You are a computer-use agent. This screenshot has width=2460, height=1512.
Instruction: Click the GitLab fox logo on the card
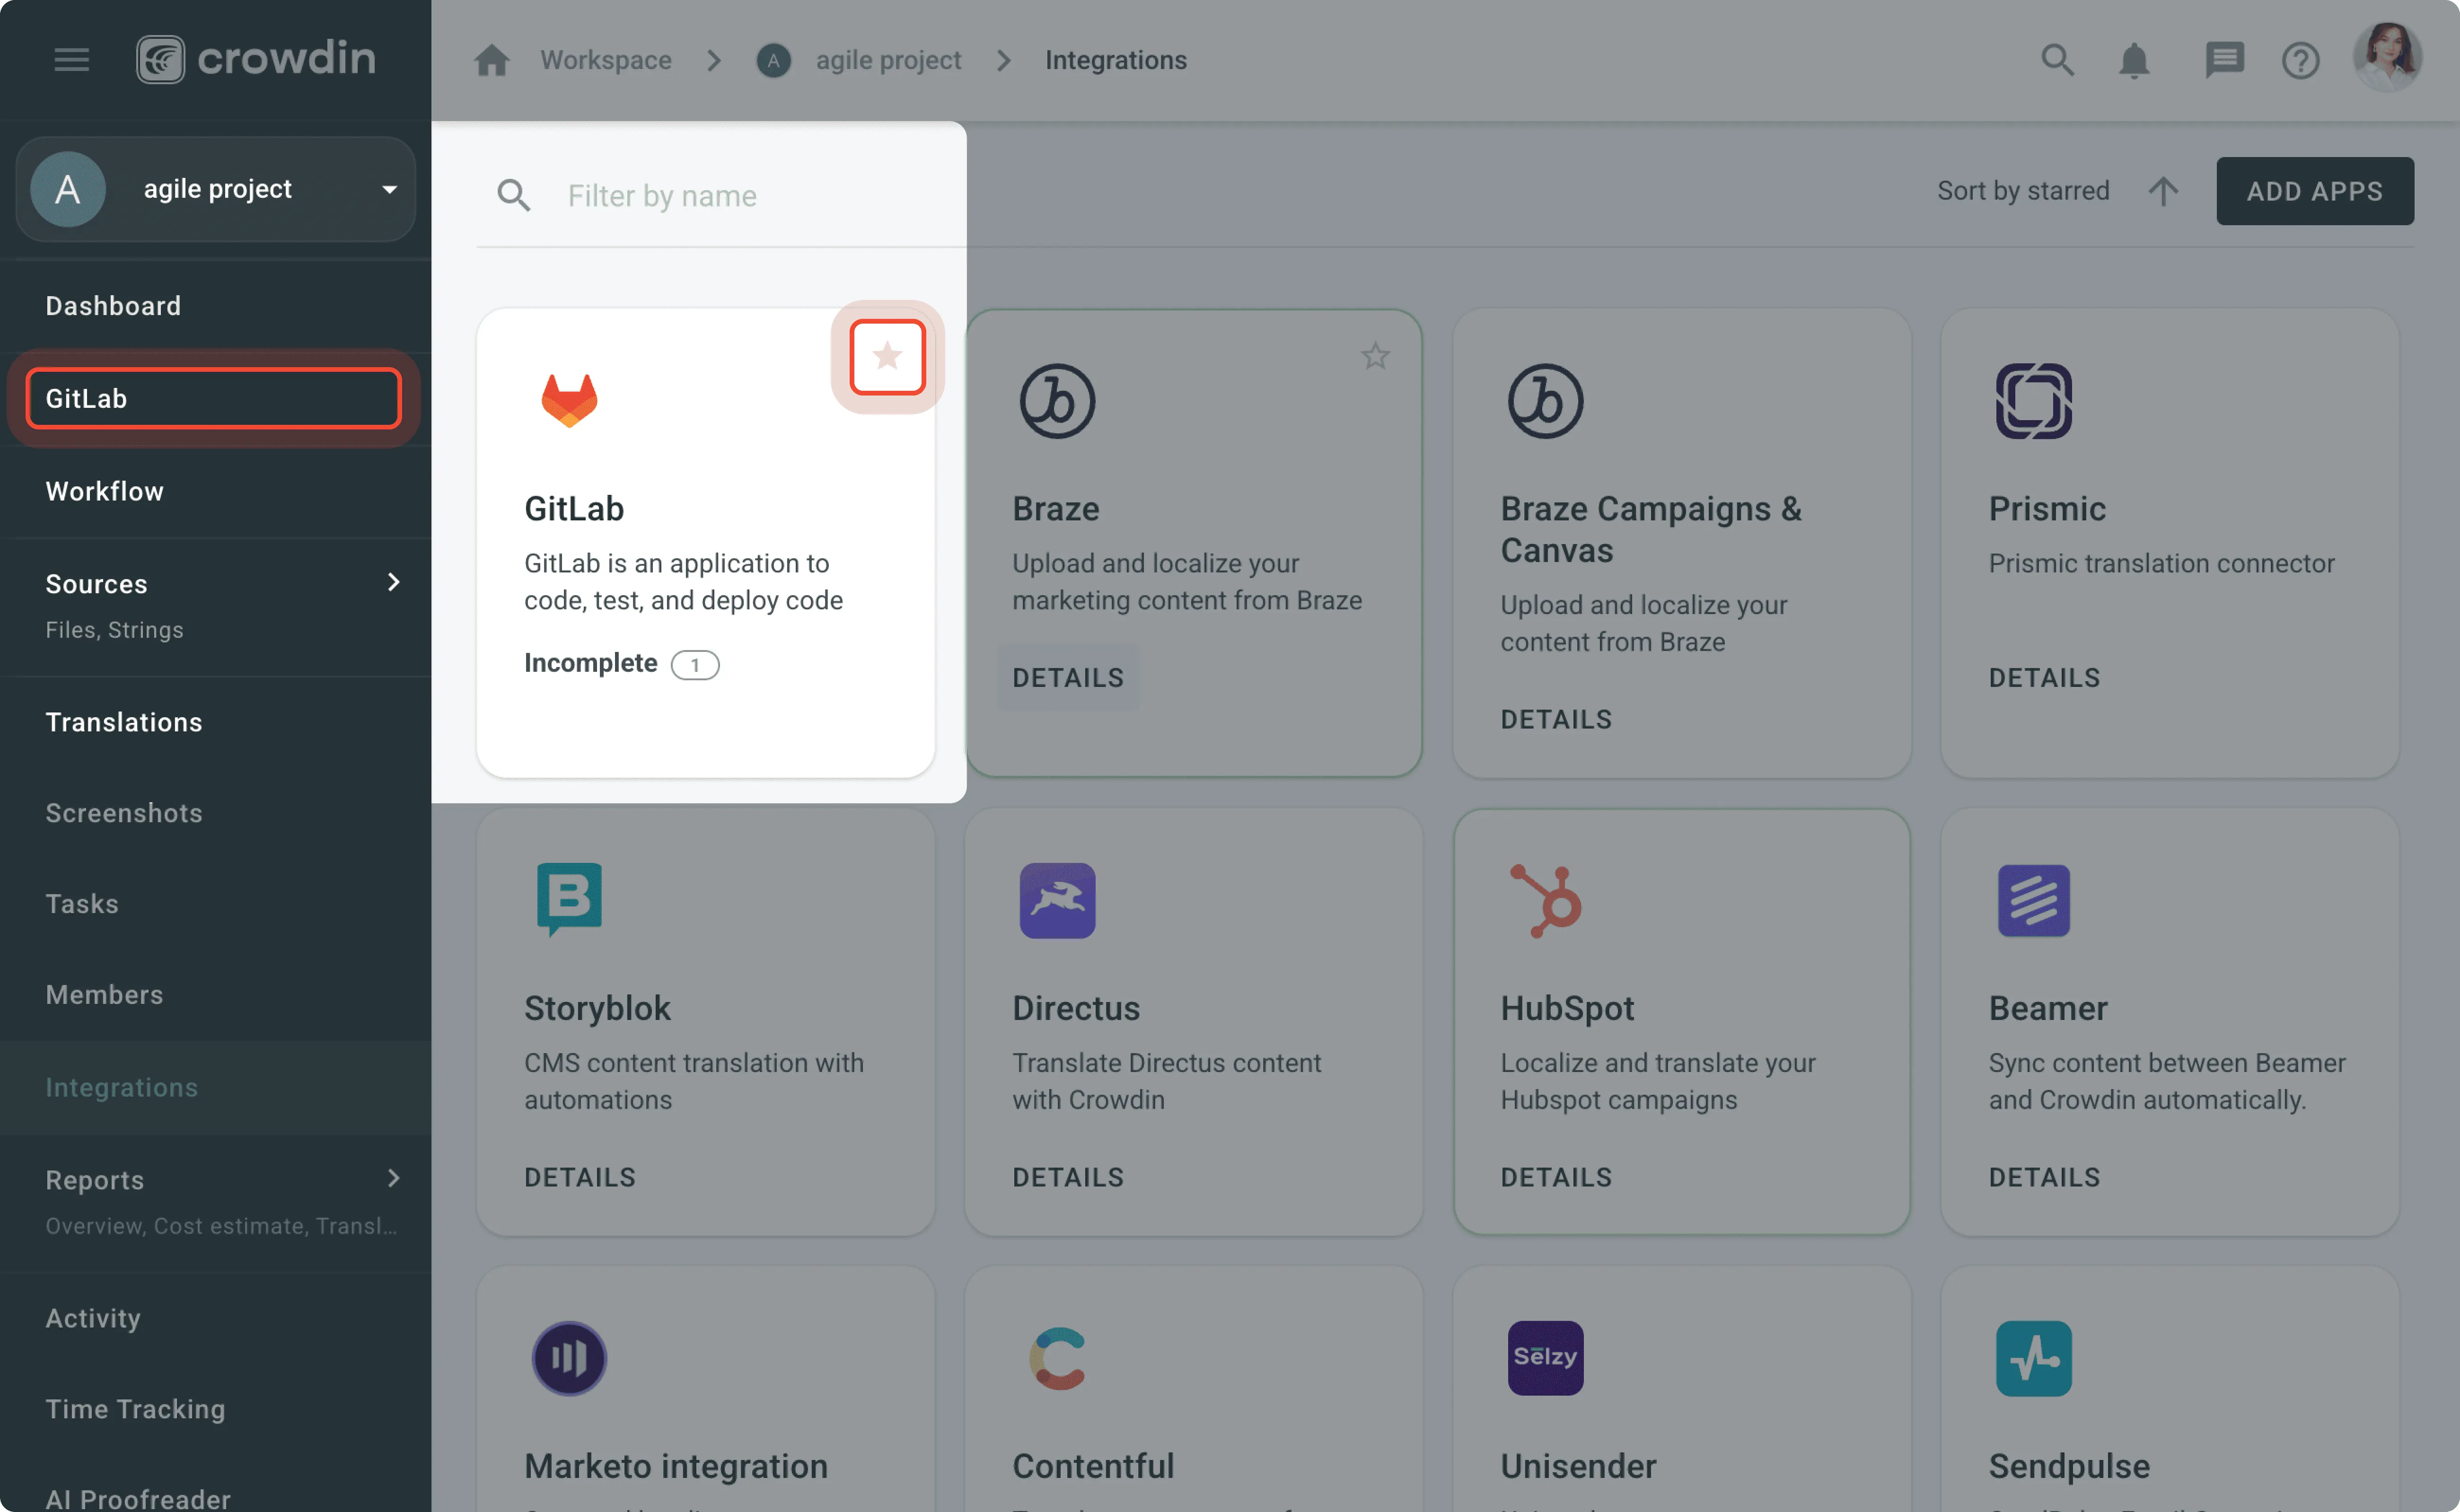[x=569, y=400]
